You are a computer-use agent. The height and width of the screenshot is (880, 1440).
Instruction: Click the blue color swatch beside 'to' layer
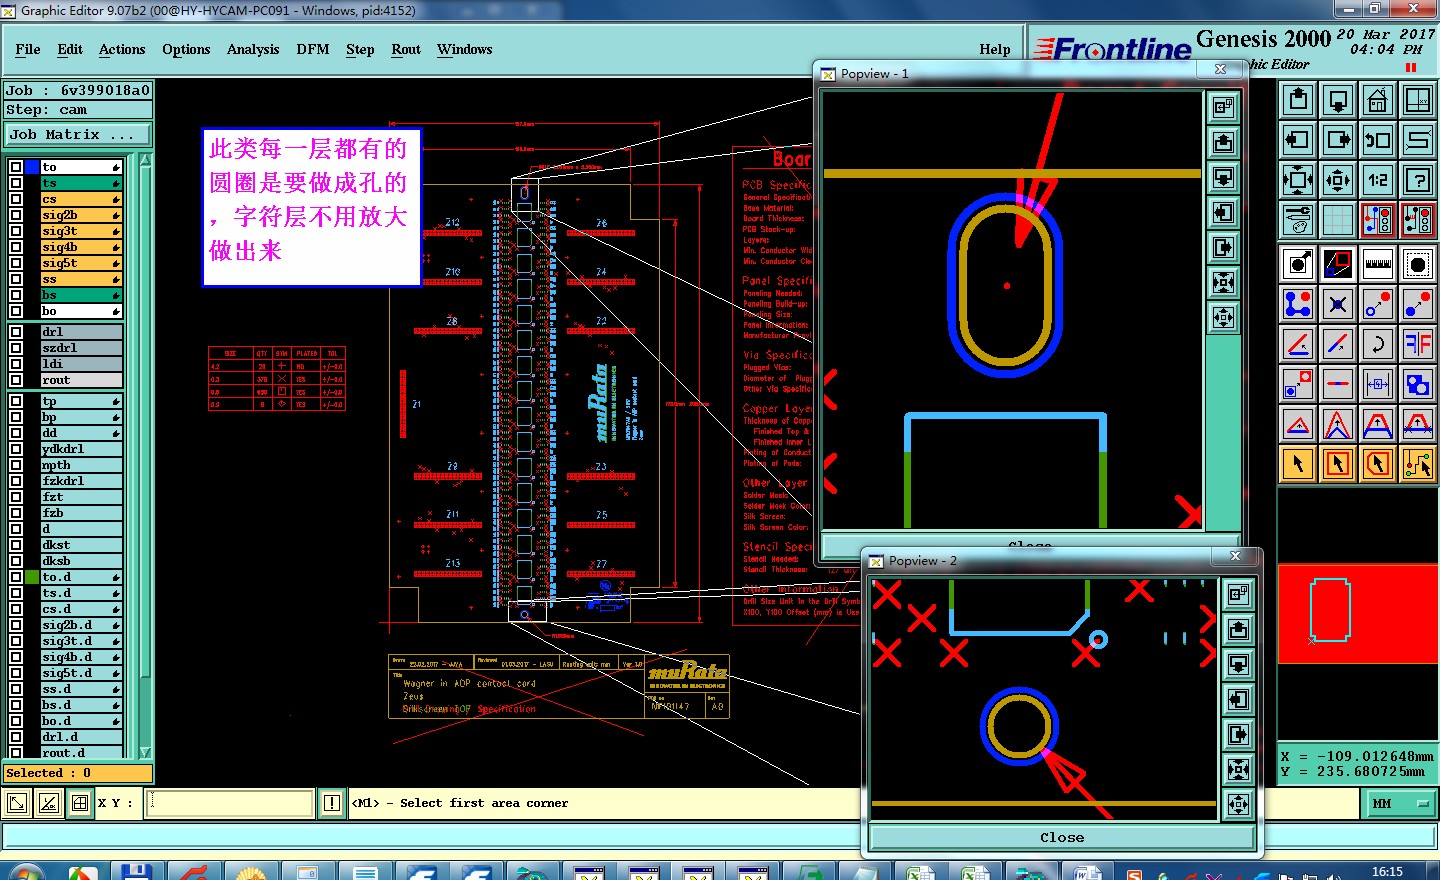(x=32, y=167)
